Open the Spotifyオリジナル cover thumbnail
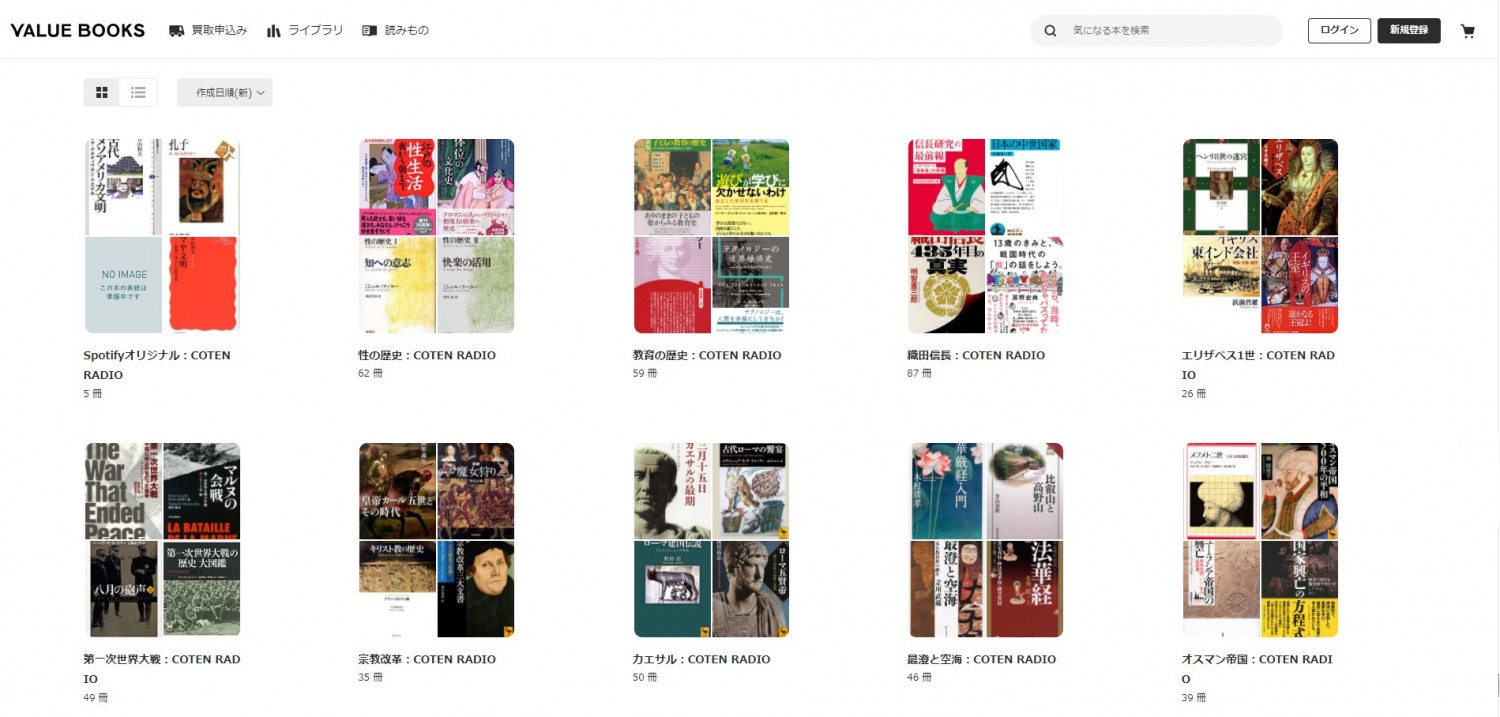This screenshot has width=1500, height=717. (x=162, y=236)
